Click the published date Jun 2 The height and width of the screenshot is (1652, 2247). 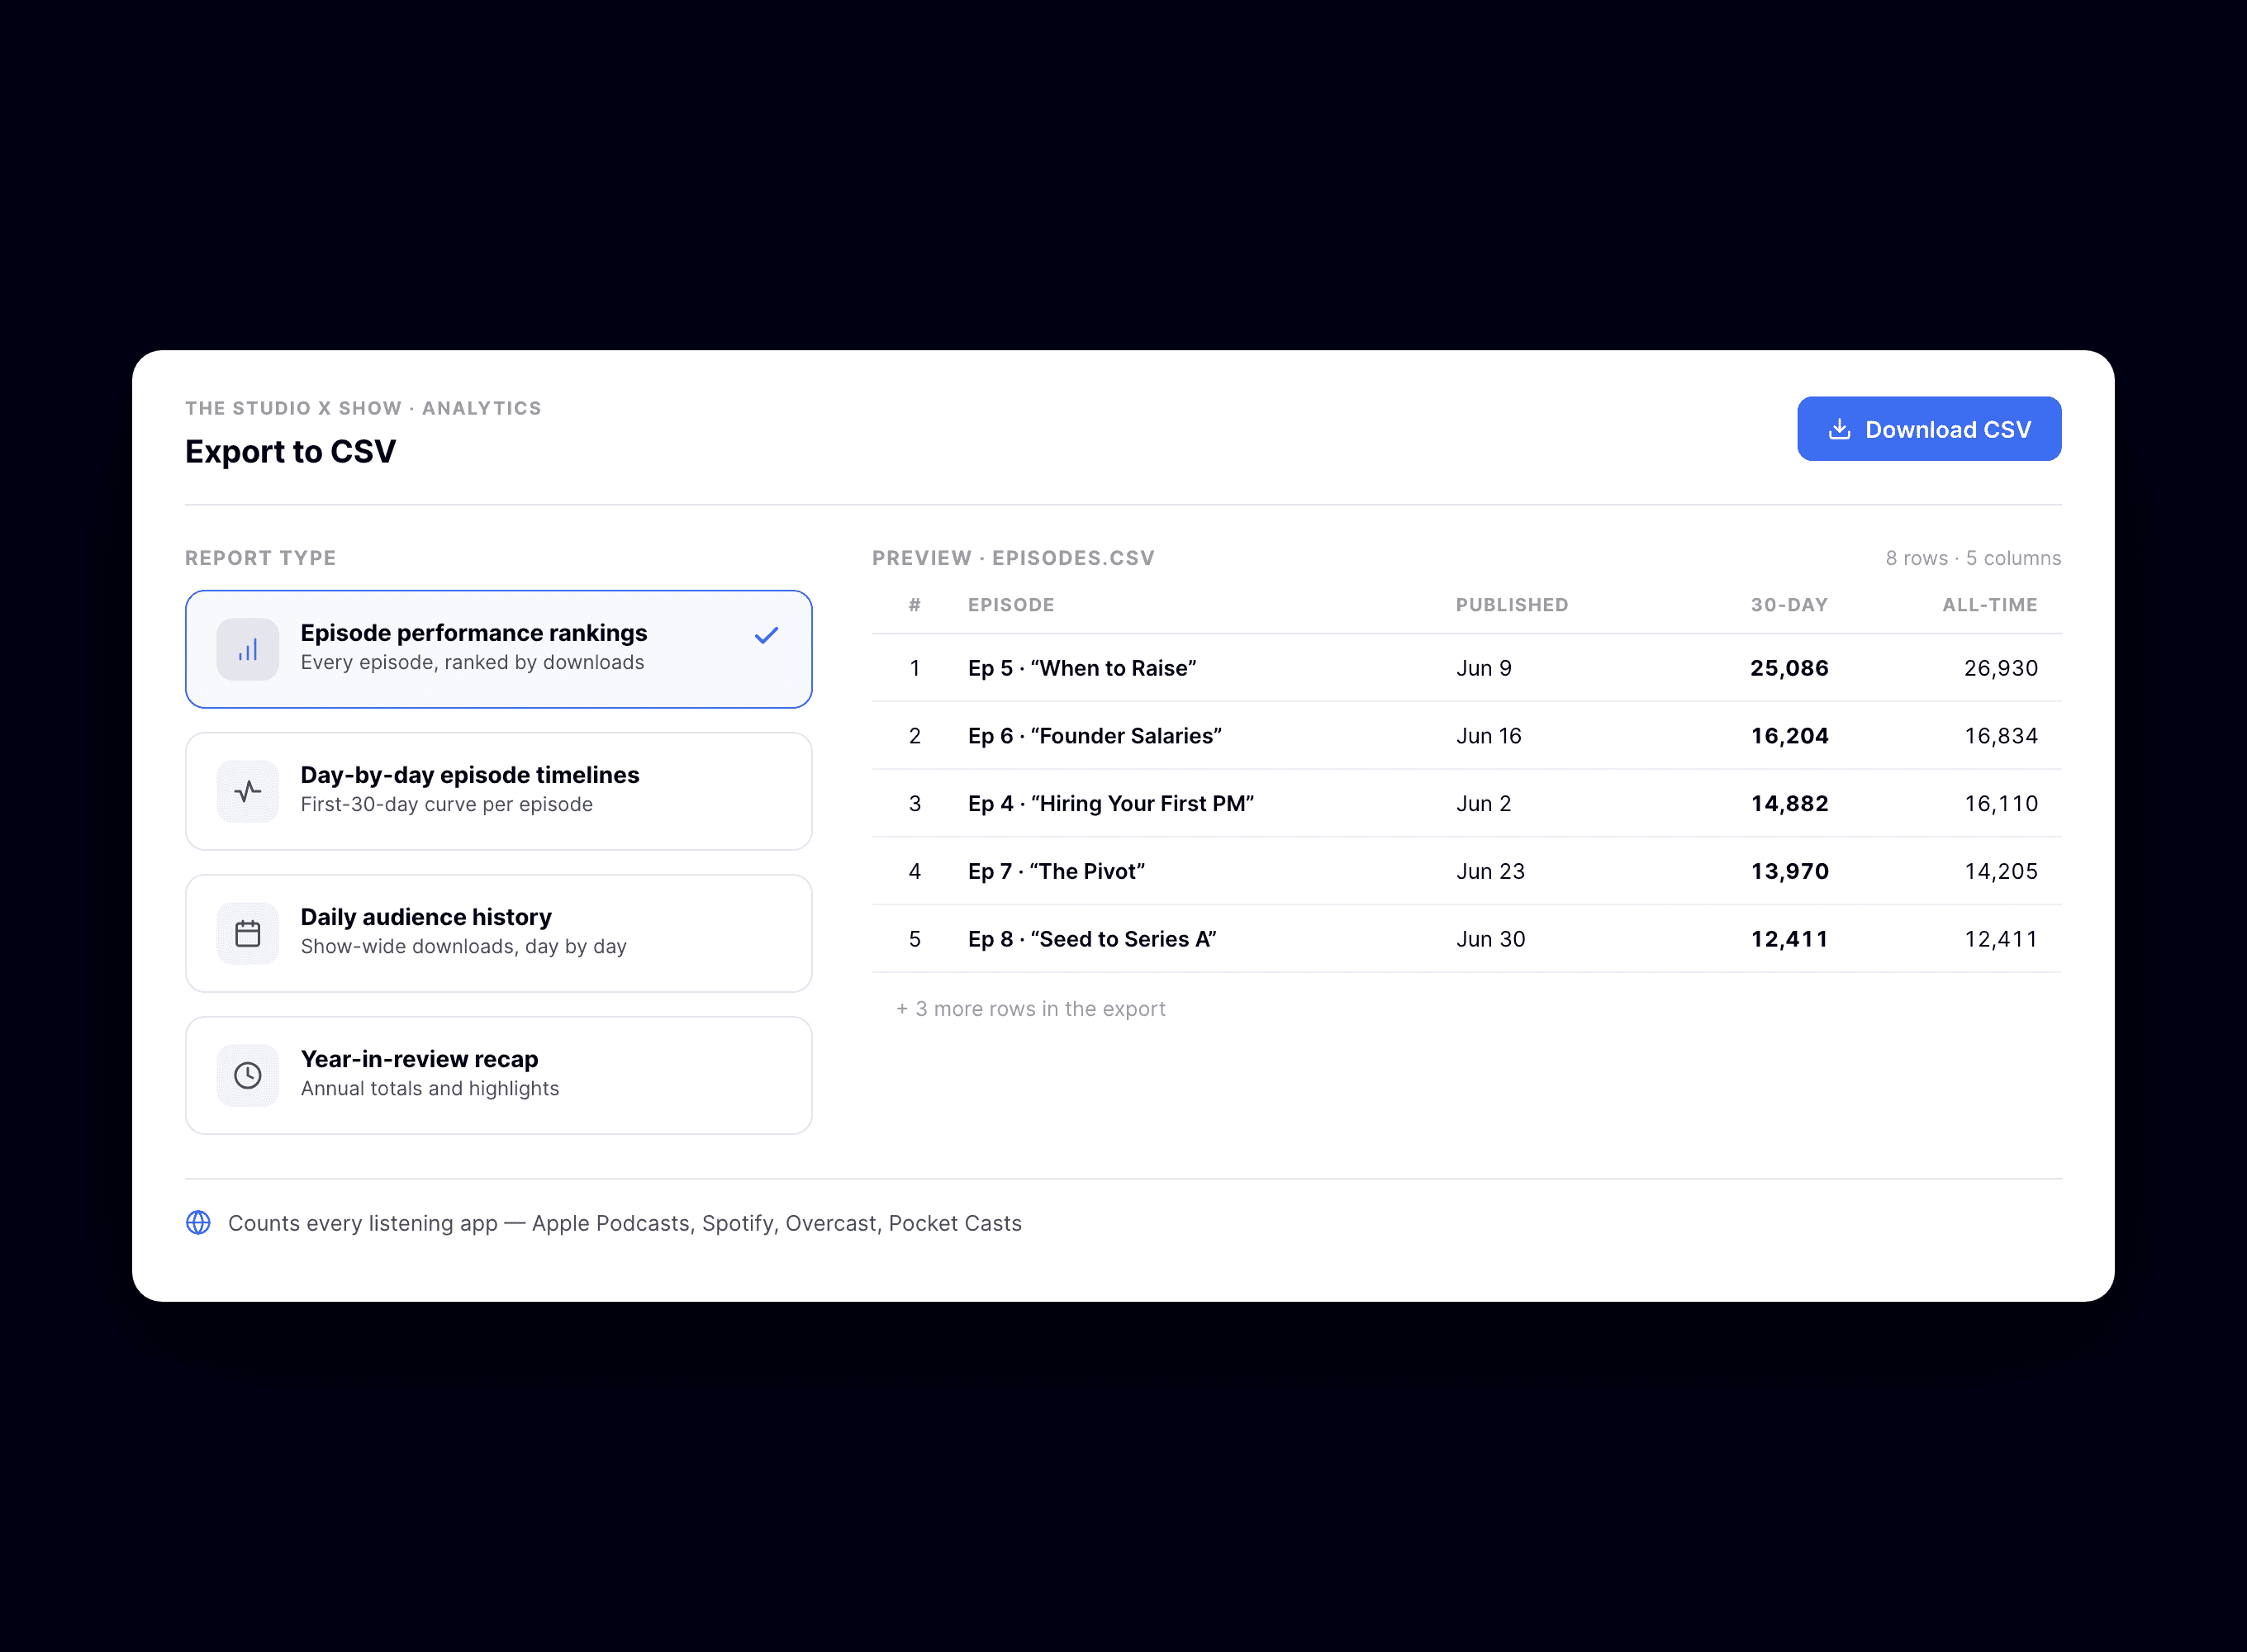point(1484,803)
